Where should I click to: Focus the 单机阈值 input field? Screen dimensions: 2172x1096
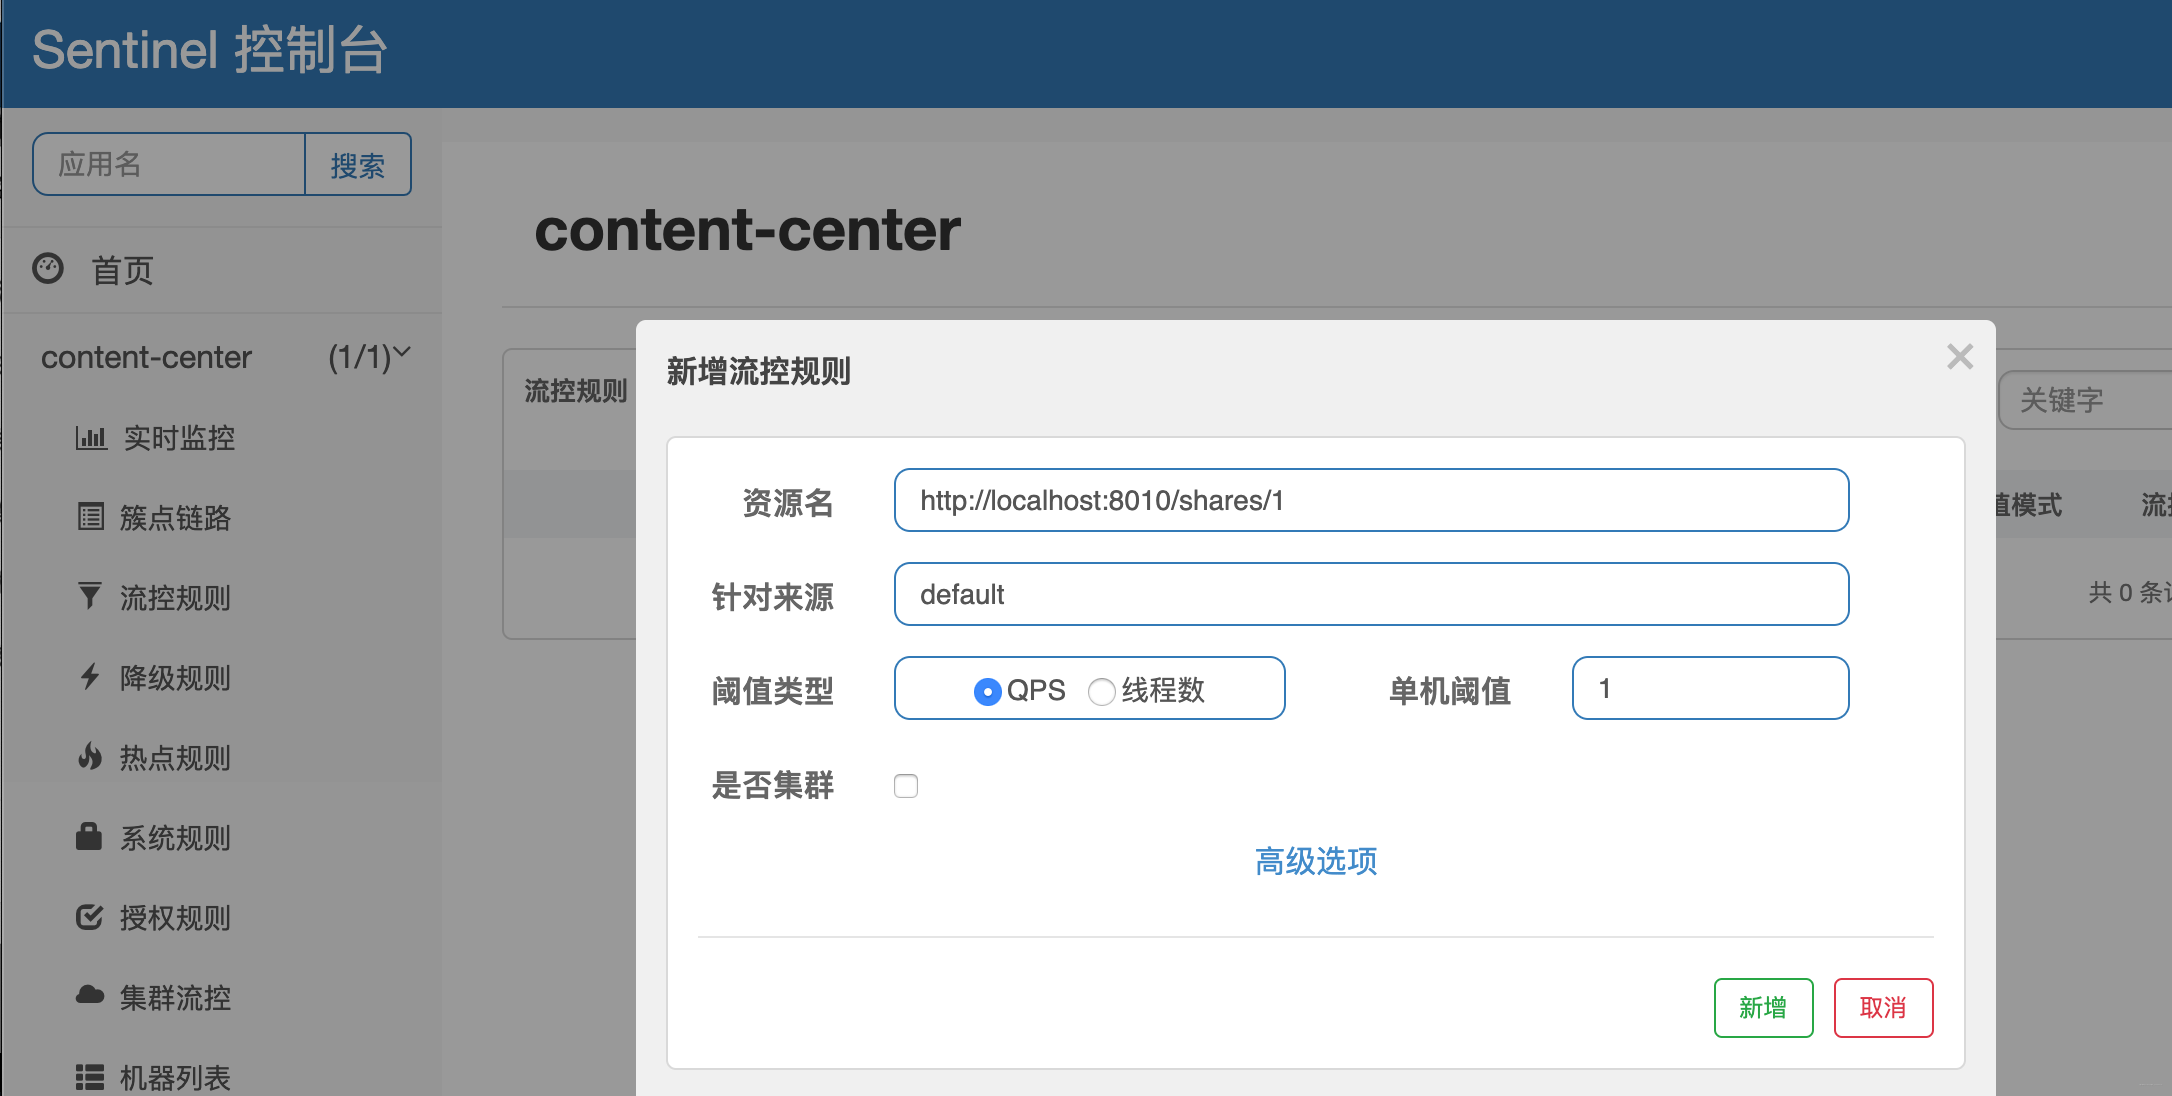pyautogui.click(x=1710, y=688)
